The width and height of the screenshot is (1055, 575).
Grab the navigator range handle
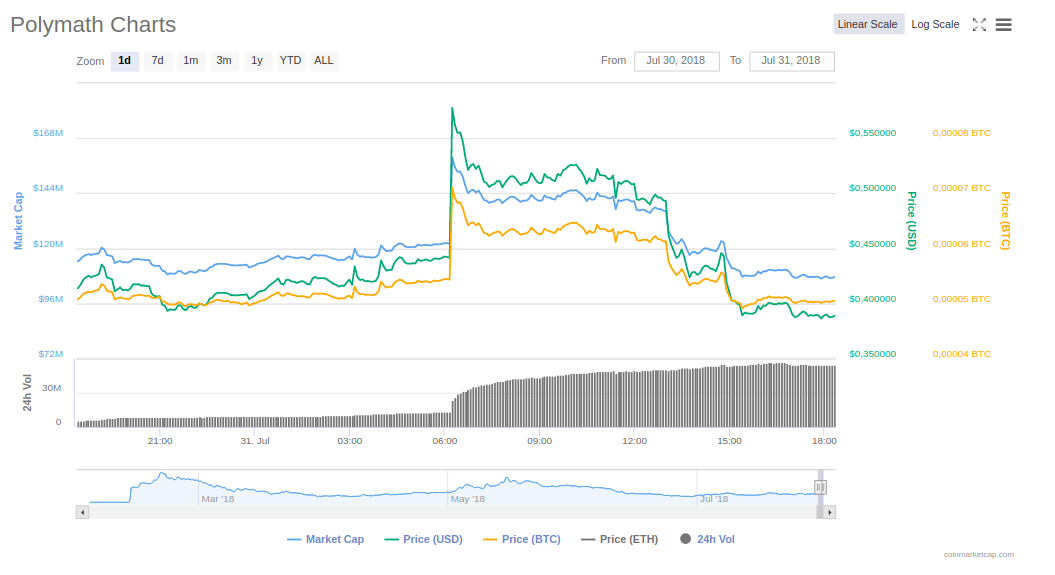click(820, 487)
